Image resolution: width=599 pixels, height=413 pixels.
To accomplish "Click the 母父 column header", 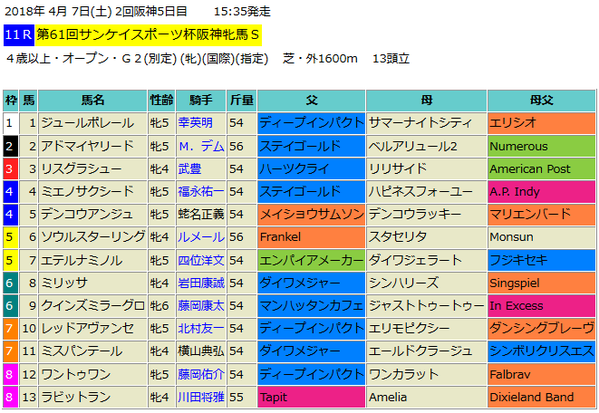I will tap(541, 100).
